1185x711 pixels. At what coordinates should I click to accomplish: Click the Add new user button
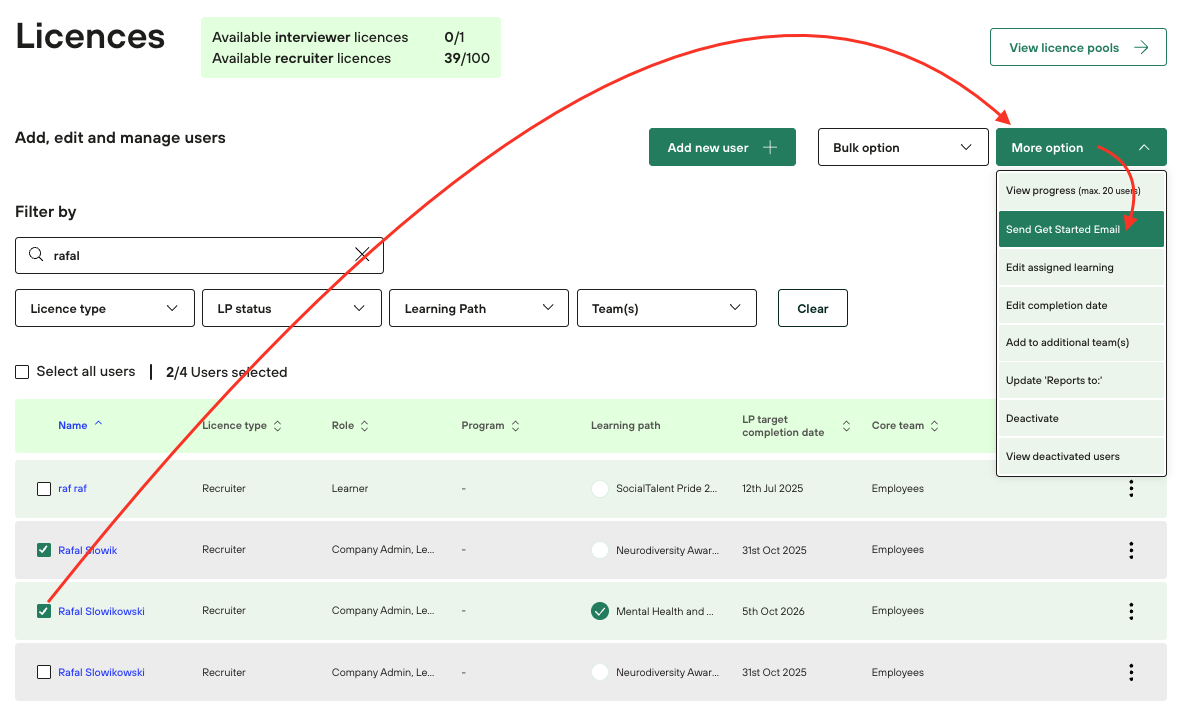tap(722, 147)
